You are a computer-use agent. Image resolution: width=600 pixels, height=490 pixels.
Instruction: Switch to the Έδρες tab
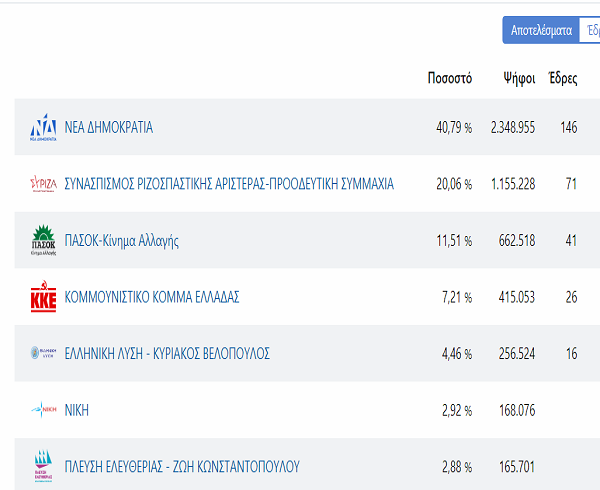(x=591, y=30)
